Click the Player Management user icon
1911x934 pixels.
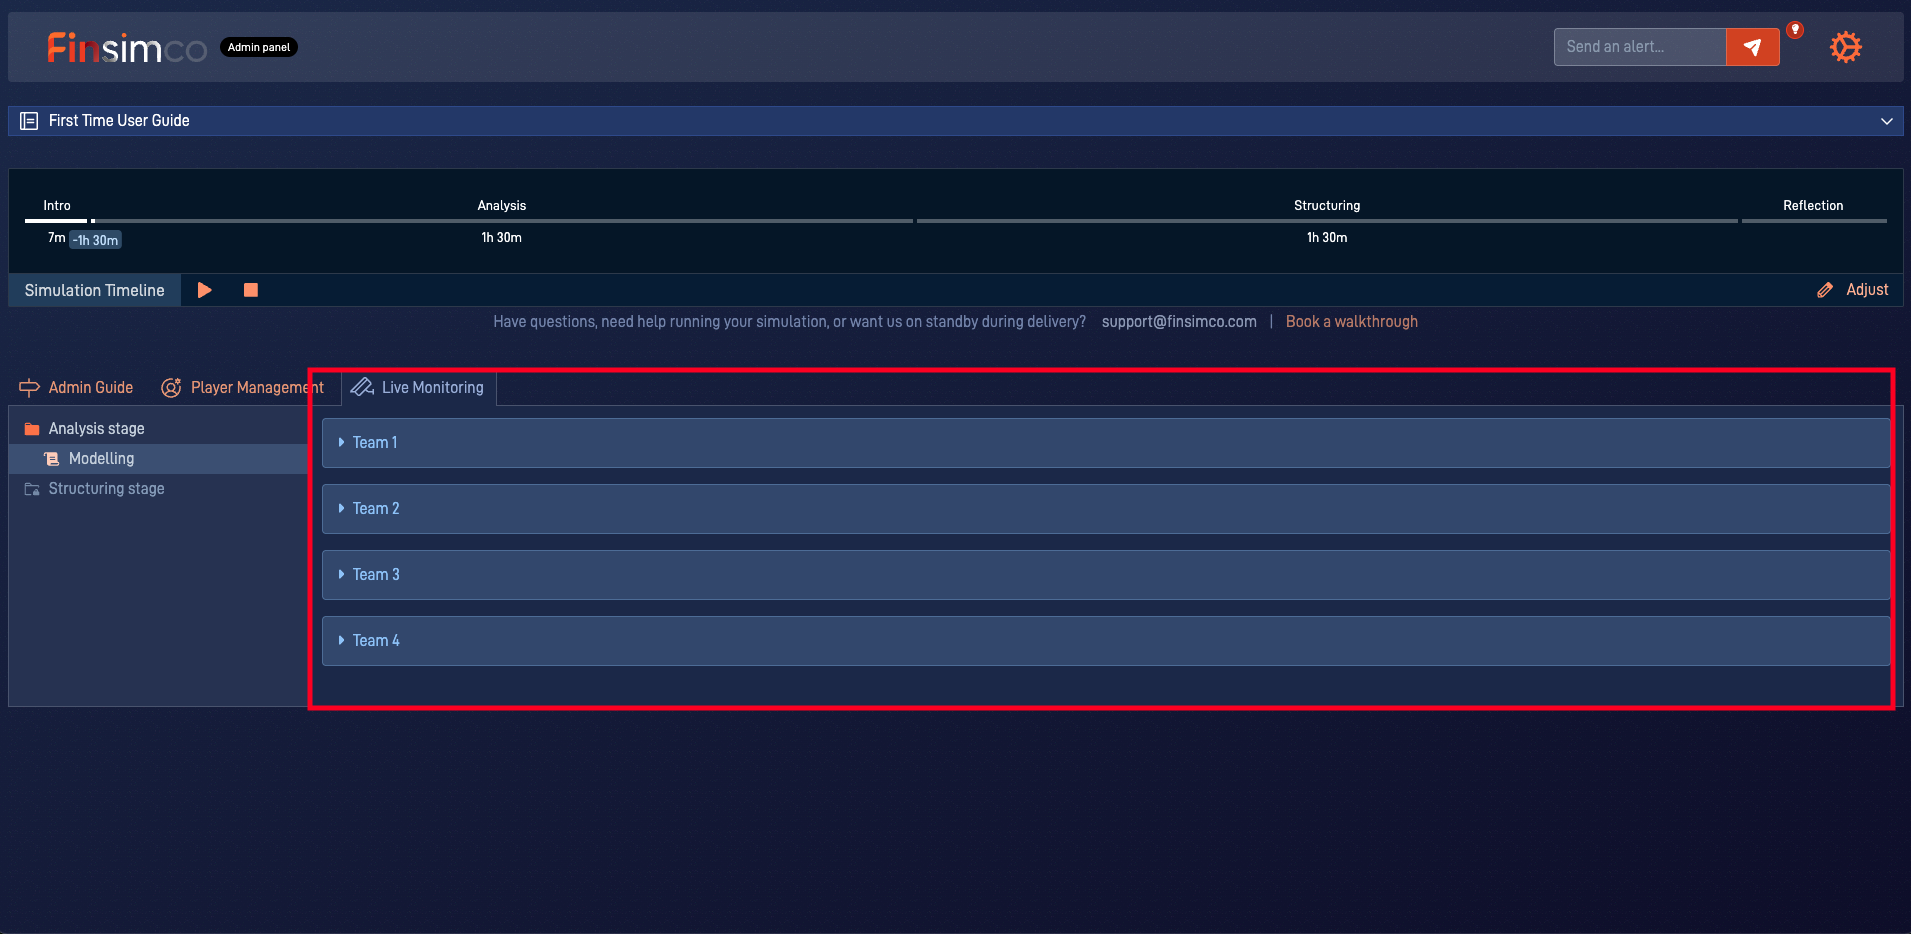[171, 388]
